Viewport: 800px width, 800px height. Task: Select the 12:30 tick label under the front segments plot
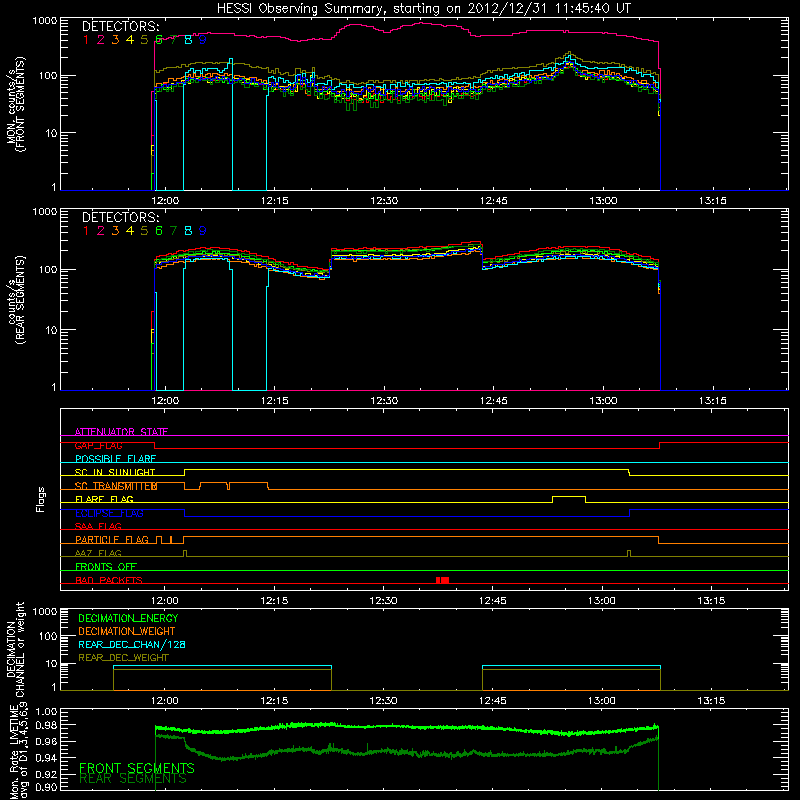384,201
